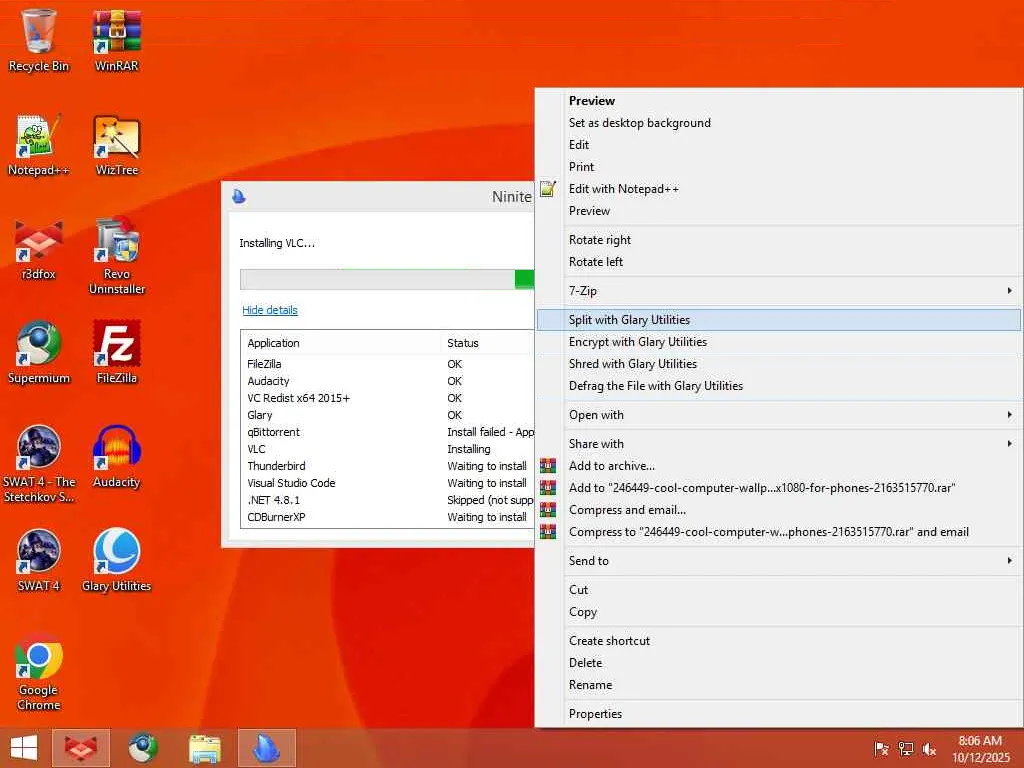Select the .NET 4.8.1 row in Ninite

[388, 500]
